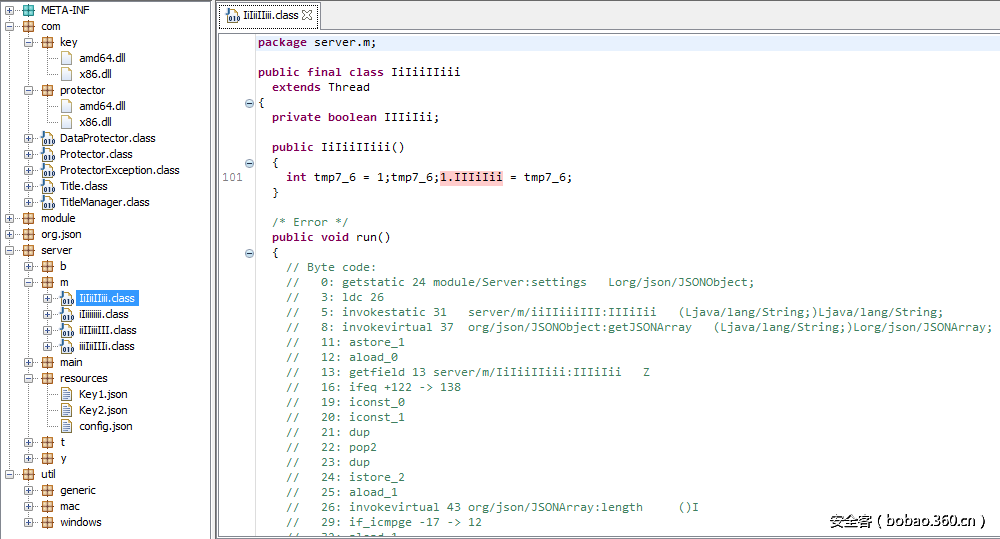The height and width of the screenshot is (539, 1000).
Task: Click the windows package icon under util
Action: [48, 522]
